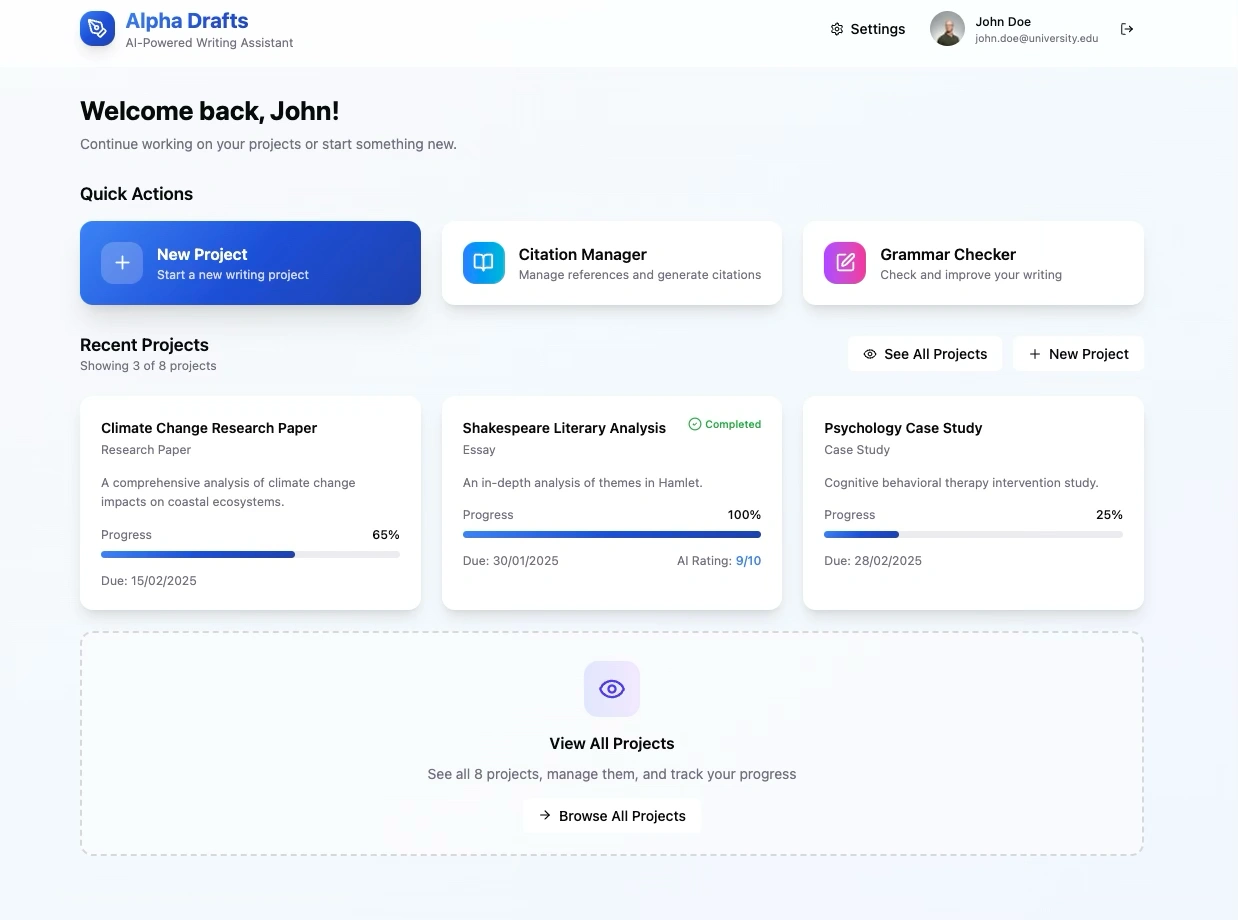Click the Recent Projects heading
1238x920 pixels.
coord(144,345)
